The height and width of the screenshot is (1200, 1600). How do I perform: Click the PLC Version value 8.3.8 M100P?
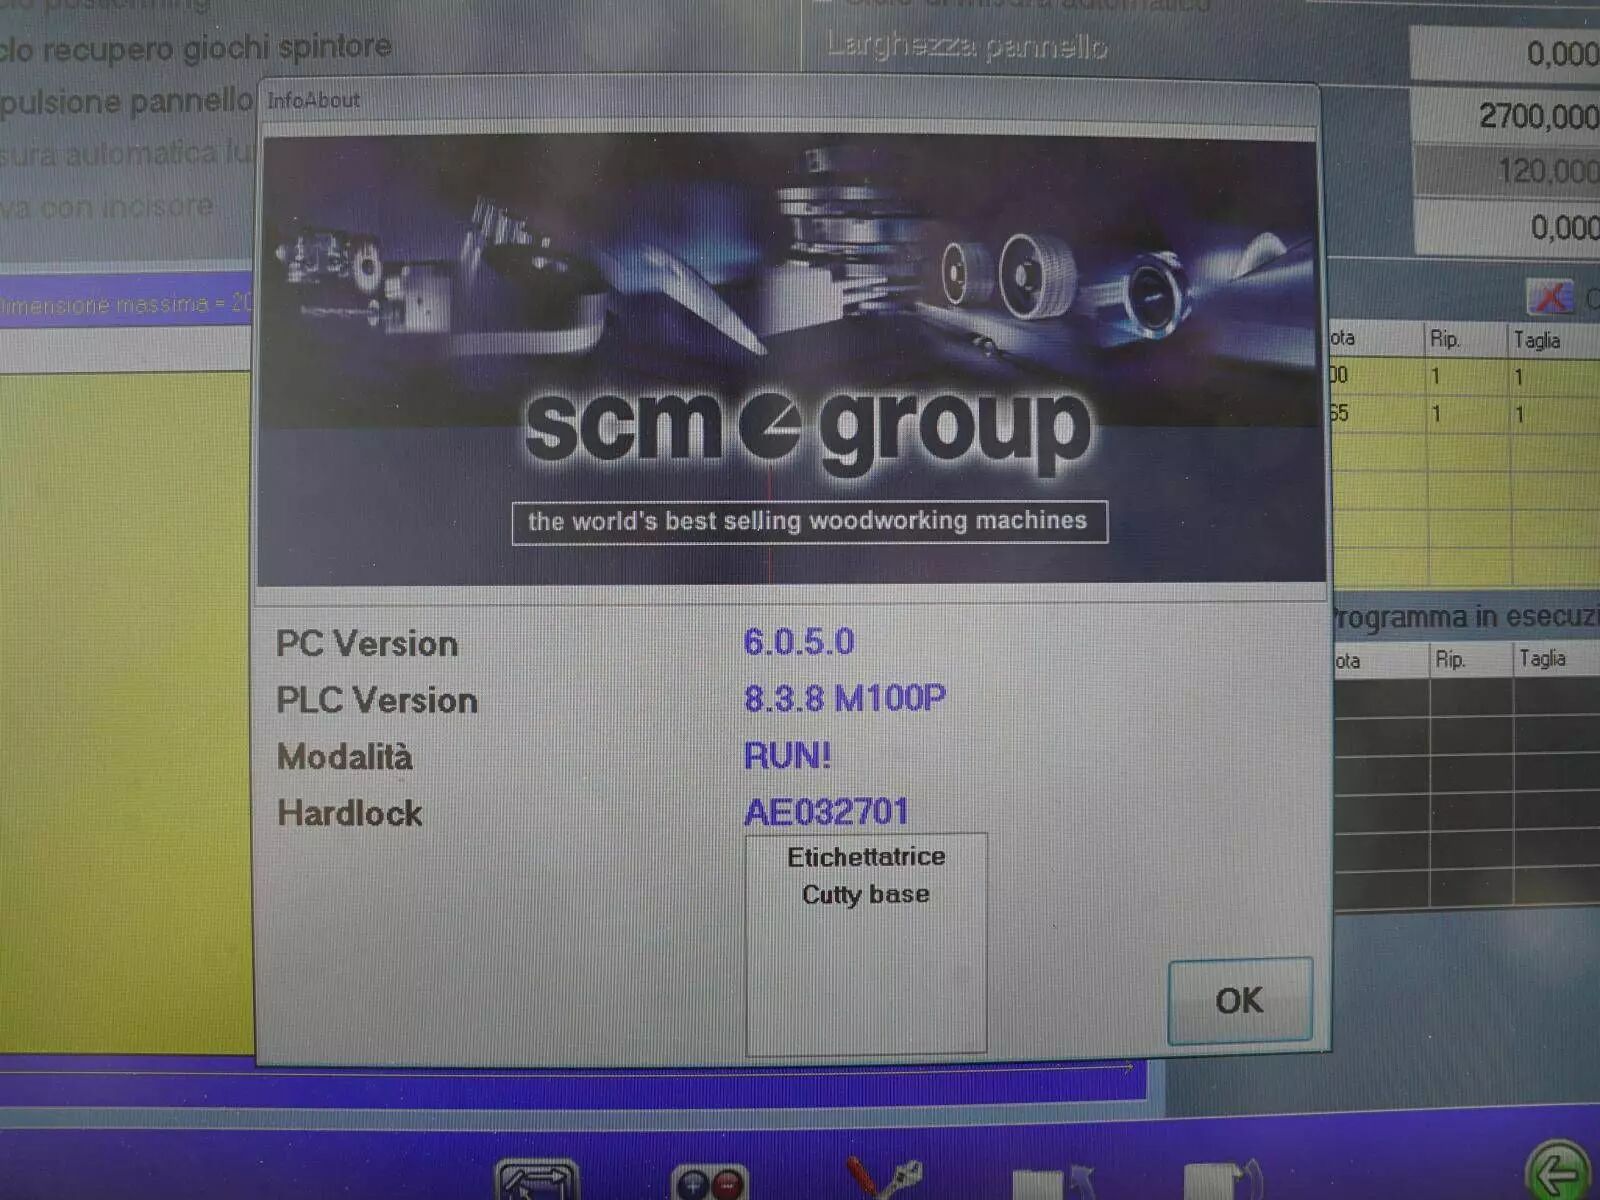[845, 698]
